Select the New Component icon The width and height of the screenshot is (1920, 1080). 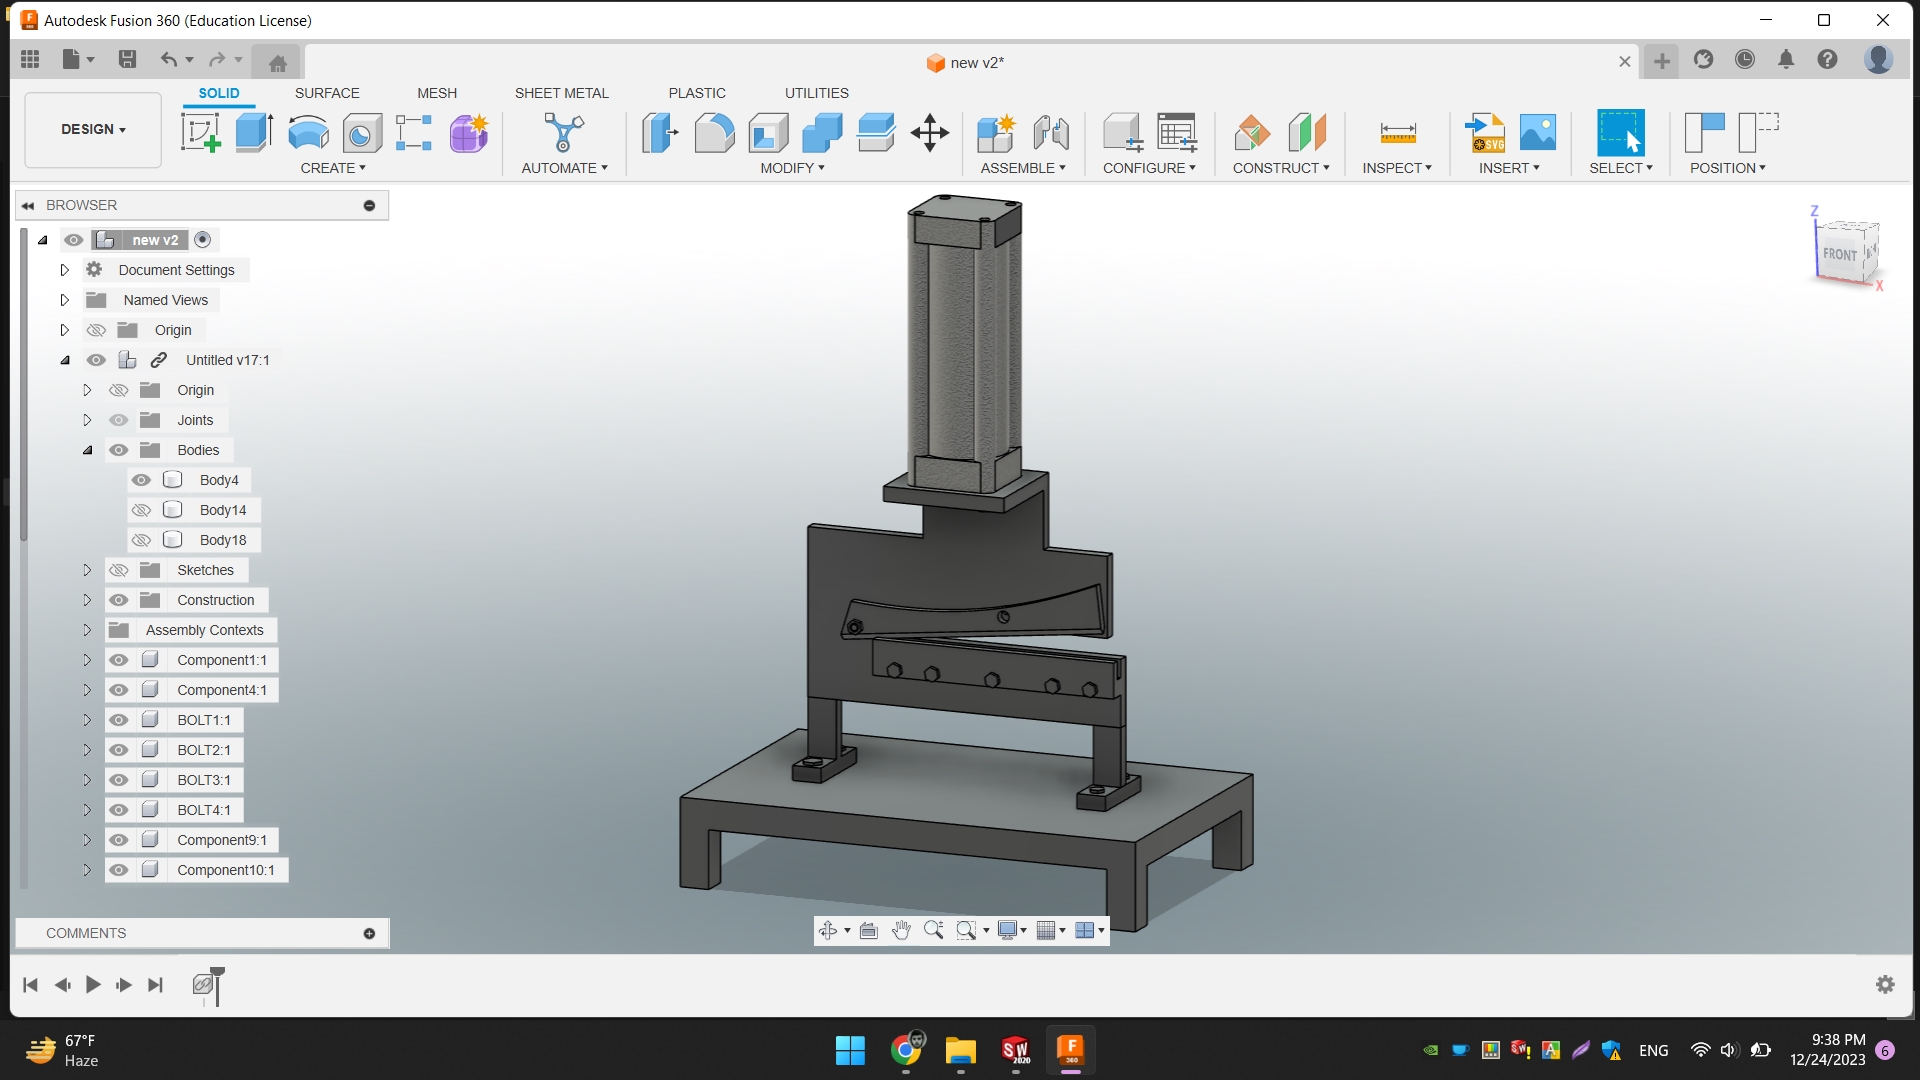point(996,132)
